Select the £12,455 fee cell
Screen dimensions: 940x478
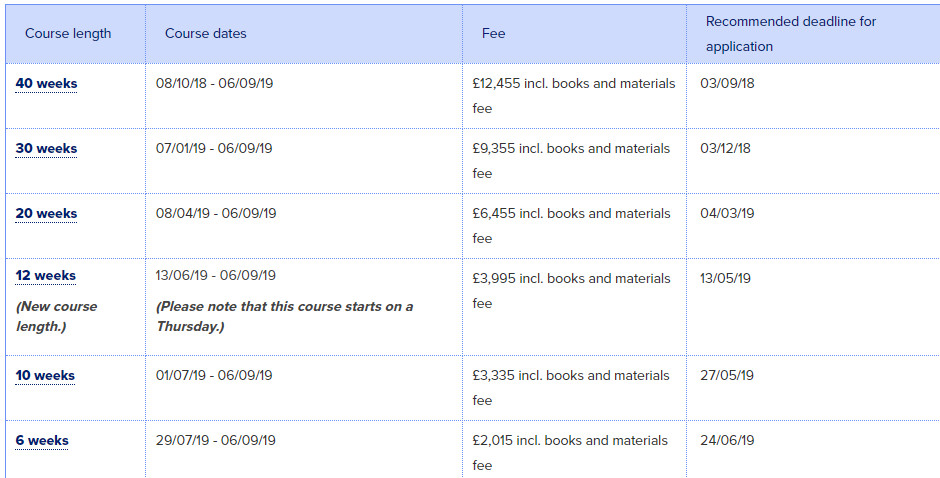click(574, 96)
